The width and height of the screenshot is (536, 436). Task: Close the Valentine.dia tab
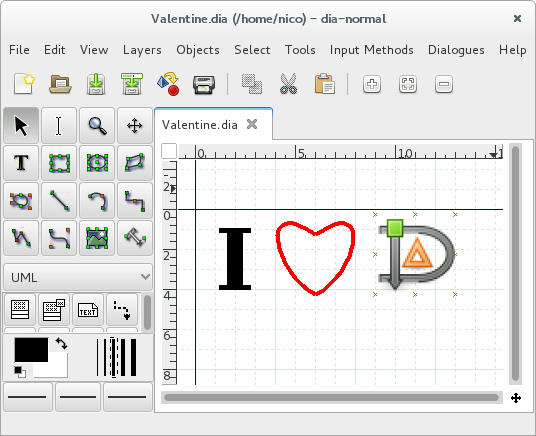252,124
